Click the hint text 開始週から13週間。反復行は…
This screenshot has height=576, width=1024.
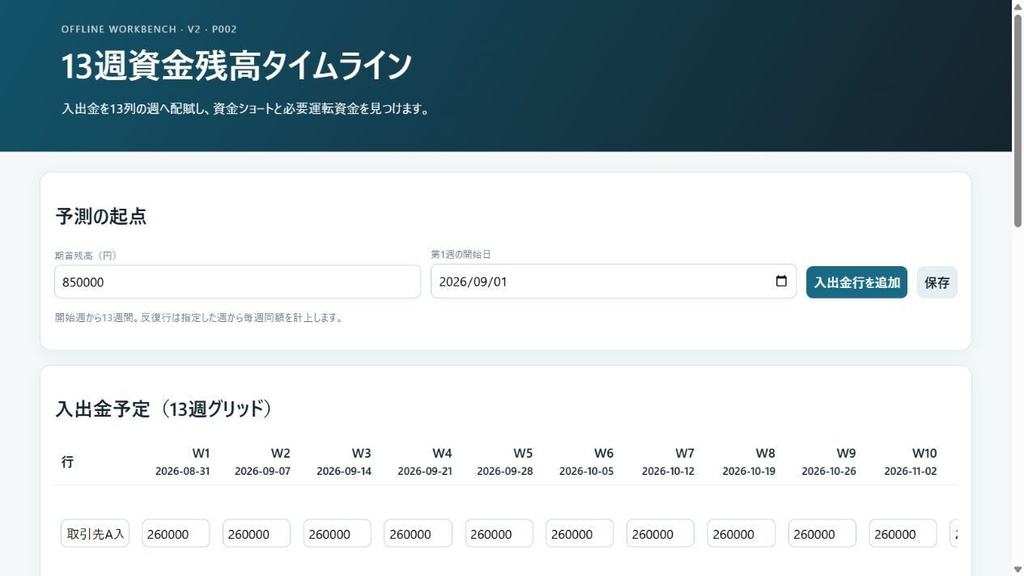pos(199,318)
